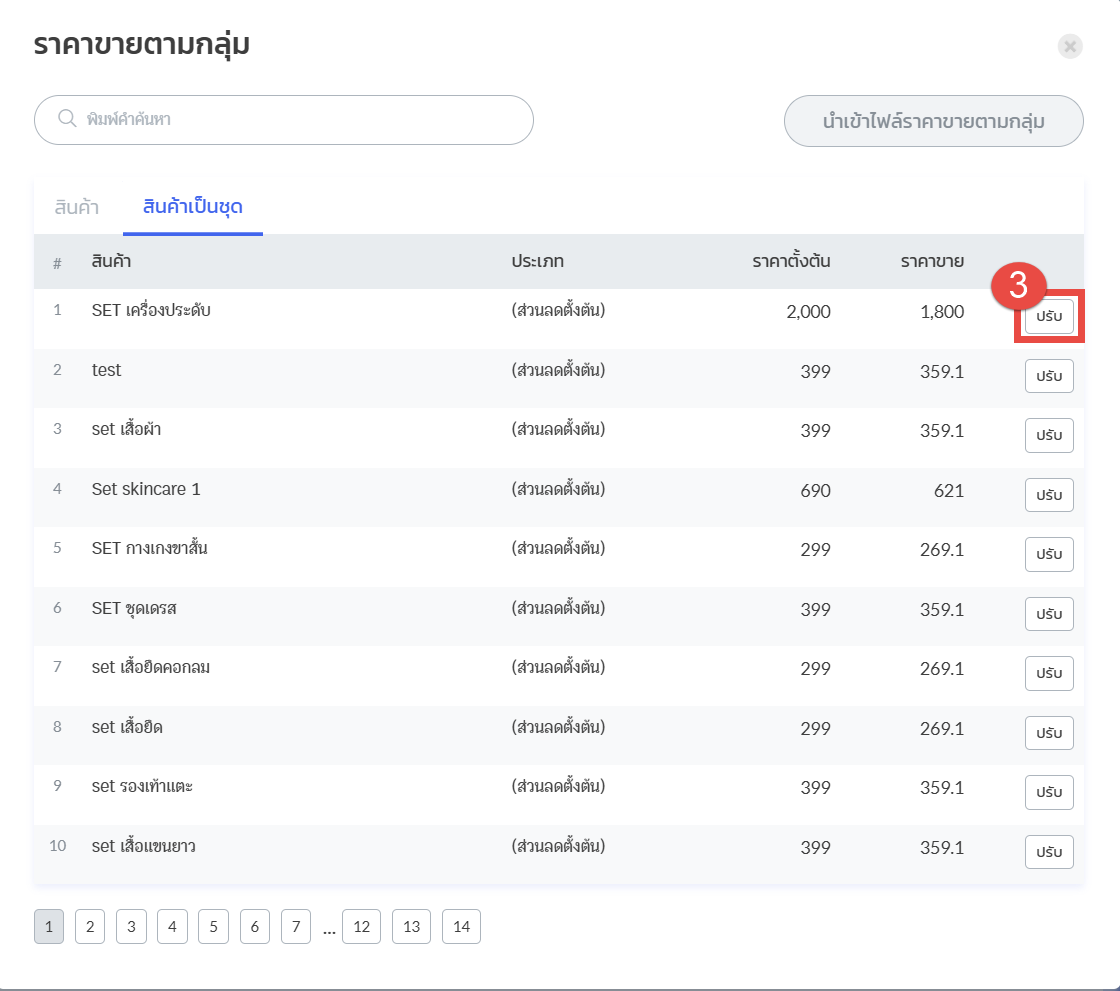Adjust price for set เสื้อแขนยาว
The height and width of the screenshot is (991, 1120).
(x=1048, y=851)
